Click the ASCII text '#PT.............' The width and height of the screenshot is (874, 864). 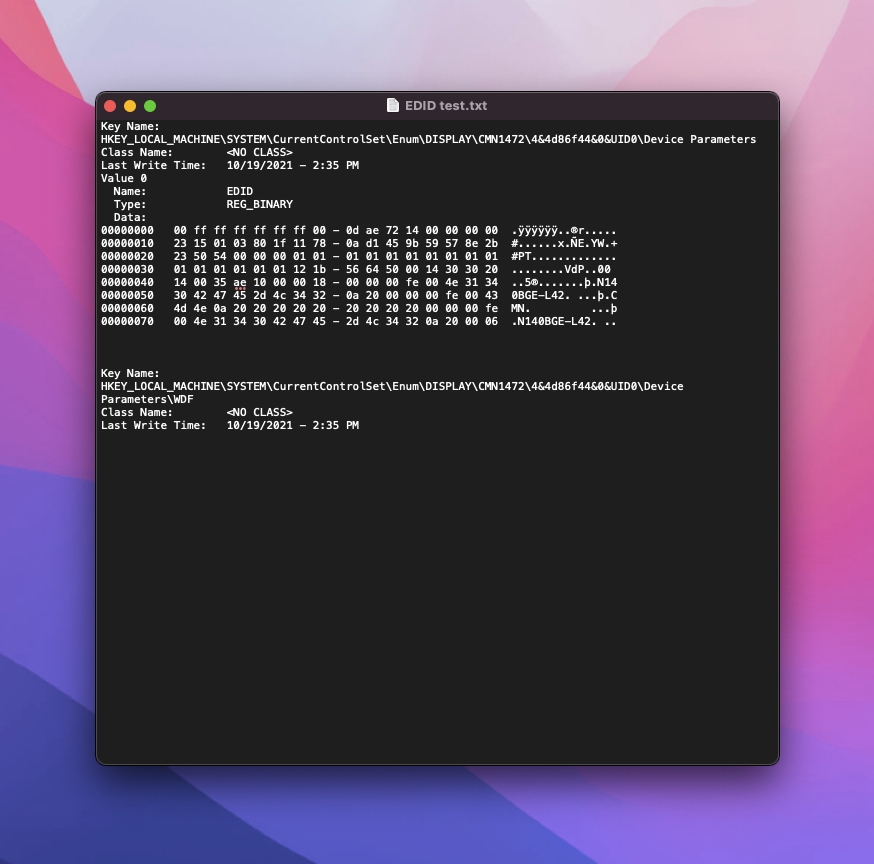click(x=564, y=256)
